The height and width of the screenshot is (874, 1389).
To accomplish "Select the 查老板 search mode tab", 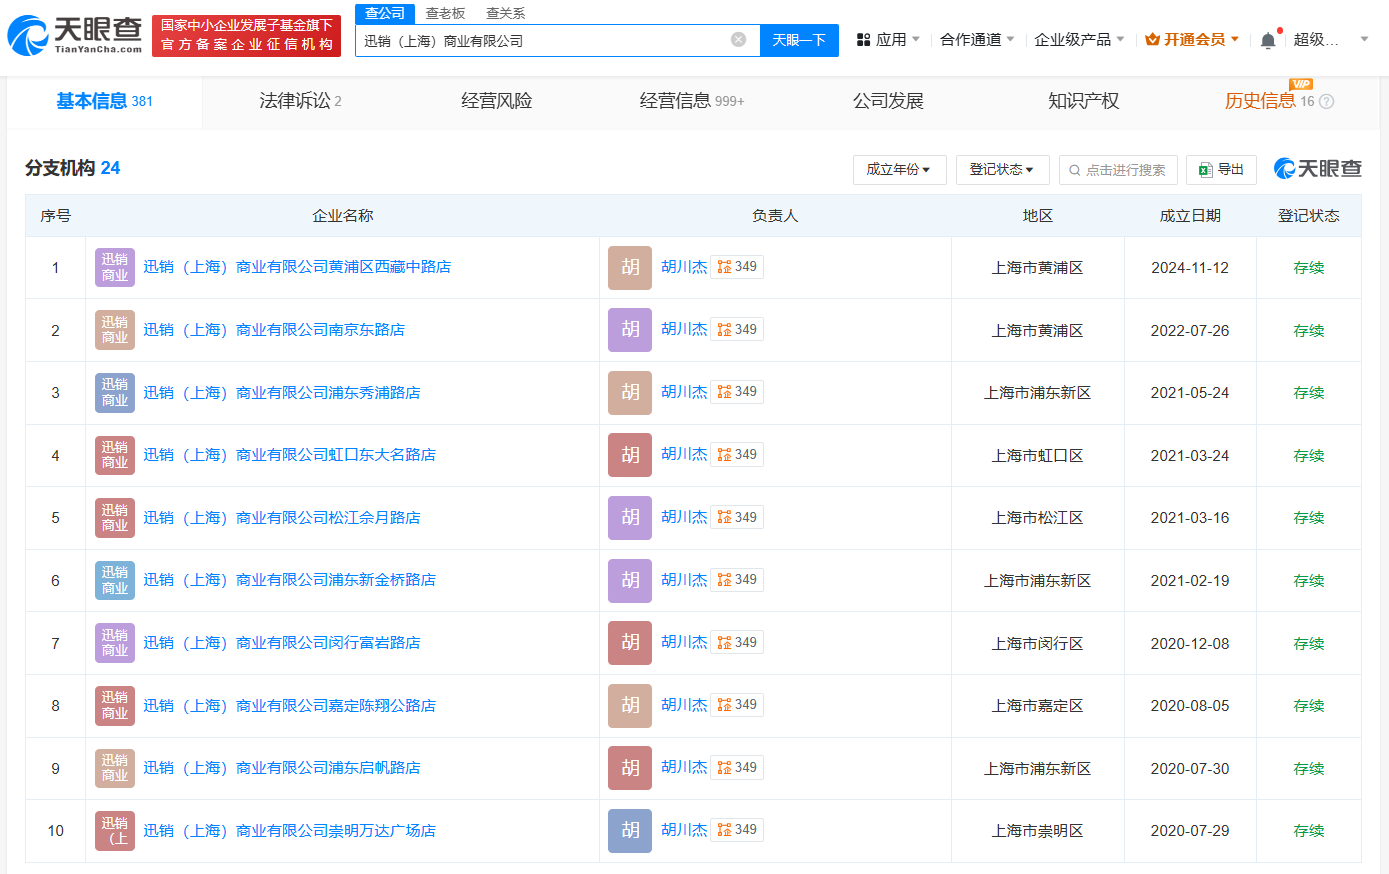I will (x=445, y=13).
